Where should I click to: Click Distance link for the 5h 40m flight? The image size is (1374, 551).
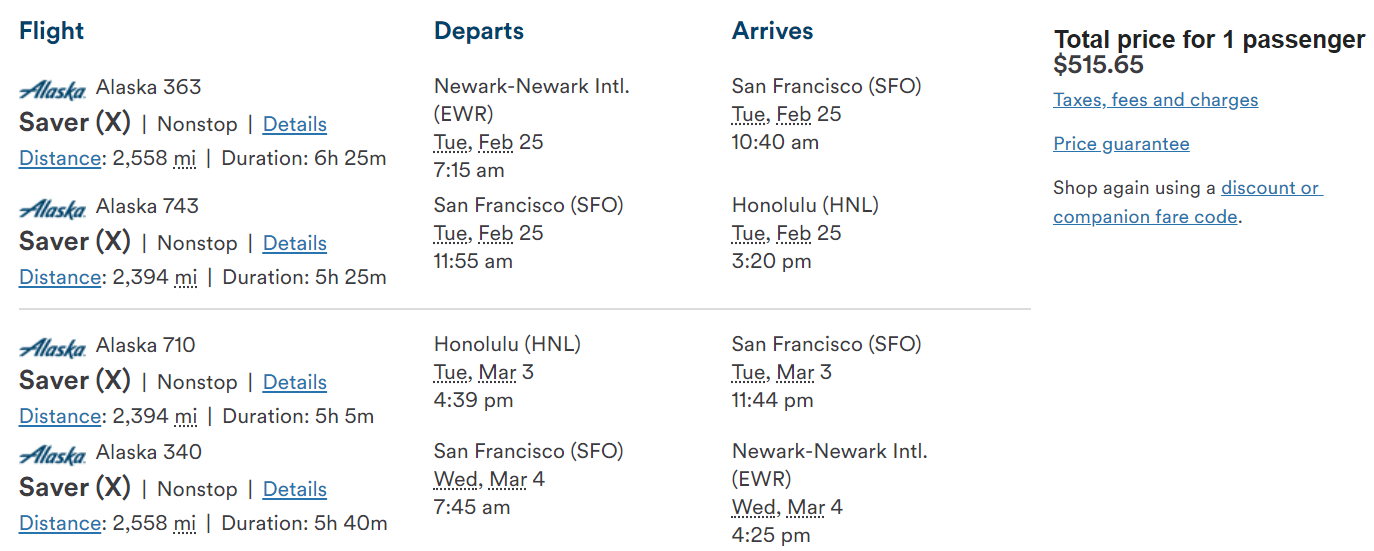60,523
